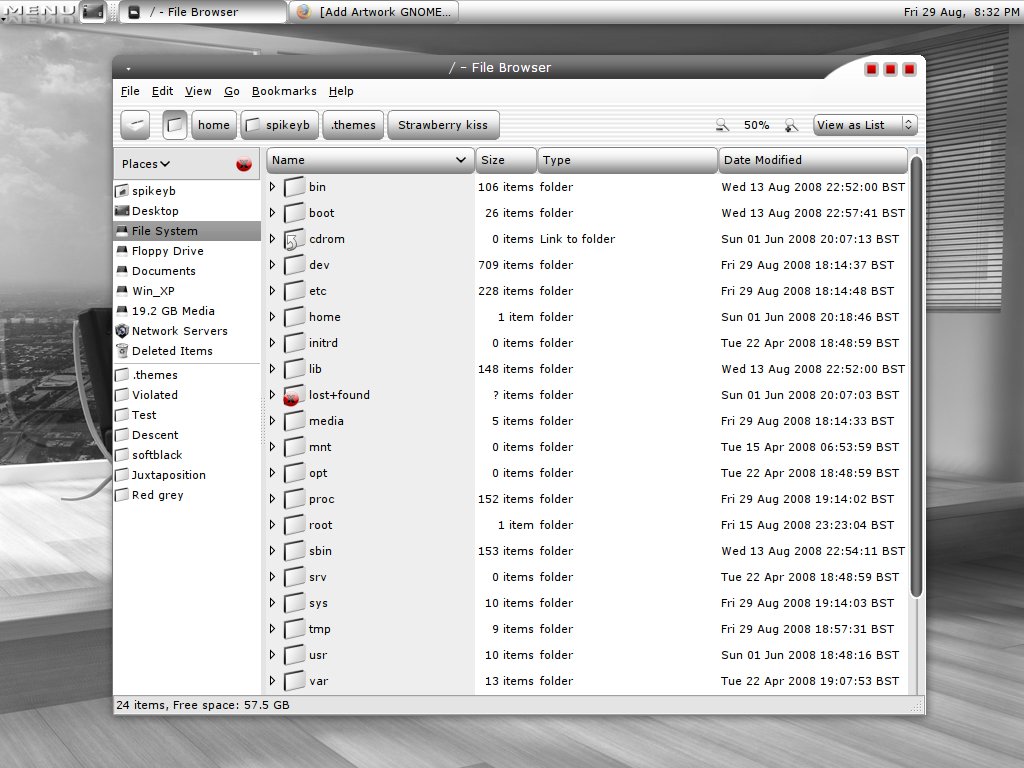Click the clock in the top panel
Screen dimensions: 1024x768
[961, 12]
